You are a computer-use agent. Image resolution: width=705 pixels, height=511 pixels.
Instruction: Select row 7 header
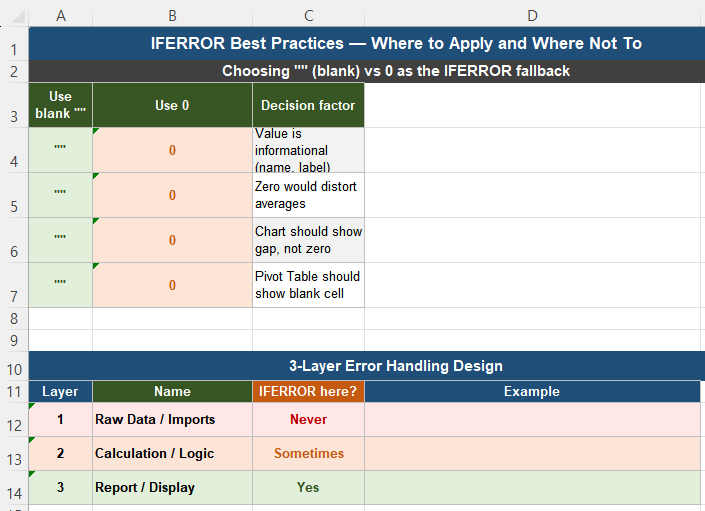(x=14, y=285)
